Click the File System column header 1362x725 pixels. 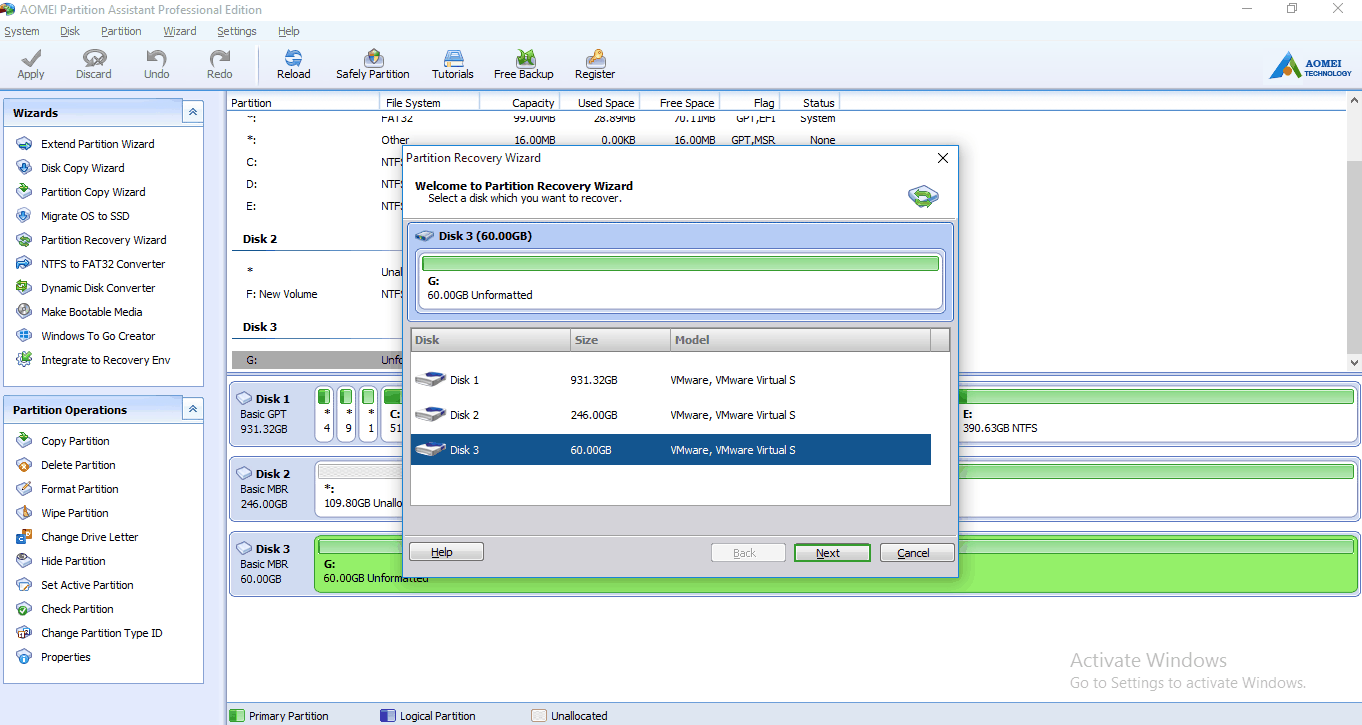point(430,103)
